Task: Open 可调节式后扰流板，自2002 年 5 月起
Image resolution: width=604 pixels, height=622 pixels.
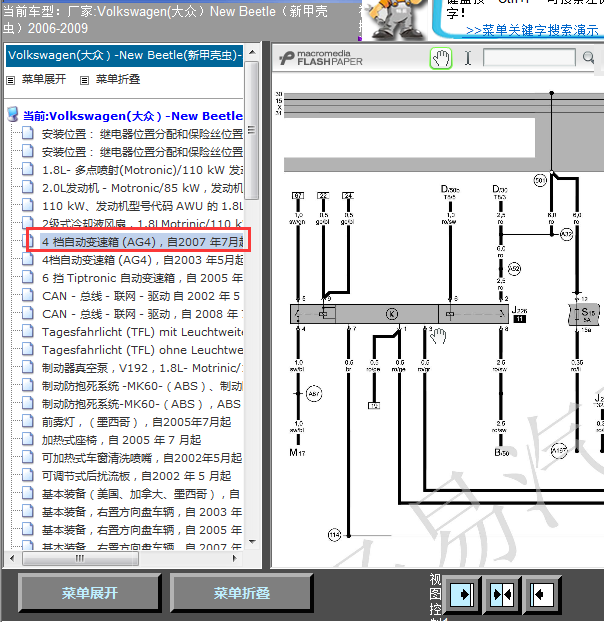Action: tap(136, 476)
